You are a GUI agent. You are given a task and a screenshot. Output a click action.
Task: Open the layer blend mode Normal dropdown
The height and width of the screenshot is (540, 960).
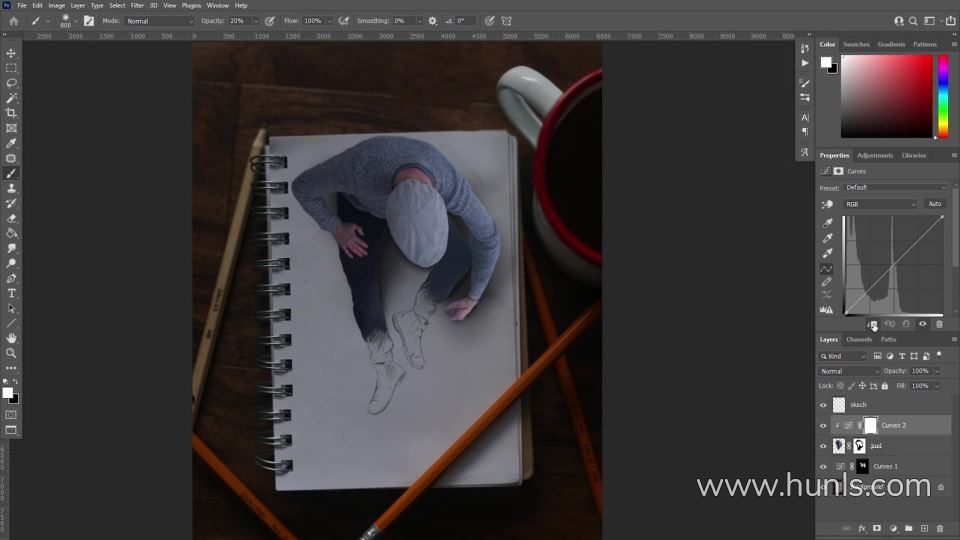[x=849, y=371]
